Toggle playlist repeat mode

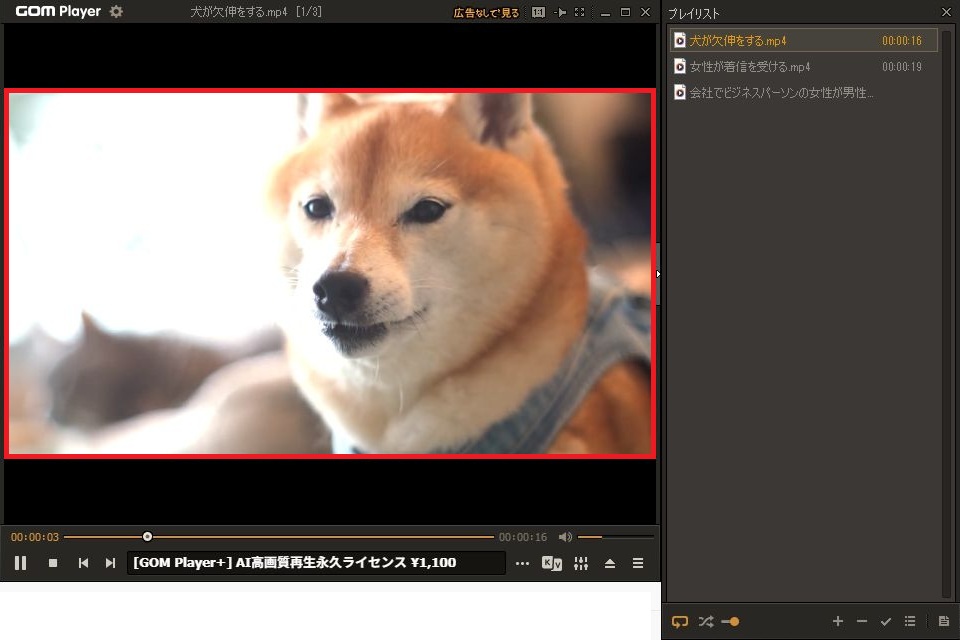(x=680, y=621)
